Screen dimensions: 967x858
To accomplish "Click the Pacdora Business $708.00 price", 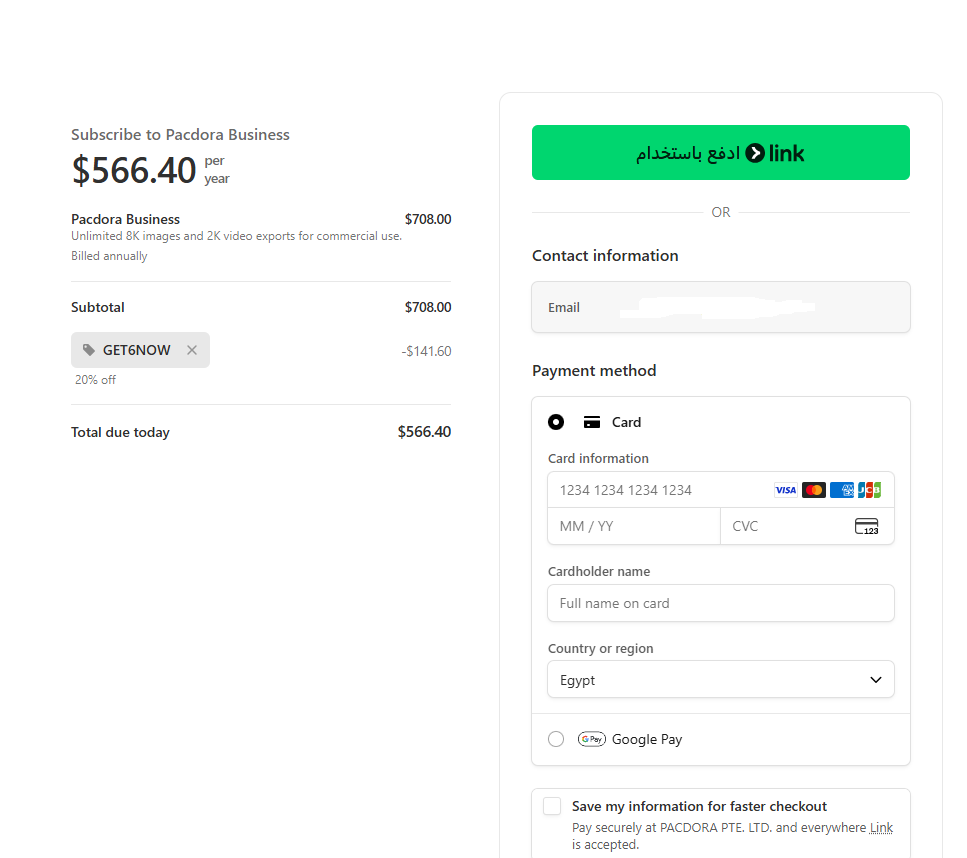I will click(428, 219).
